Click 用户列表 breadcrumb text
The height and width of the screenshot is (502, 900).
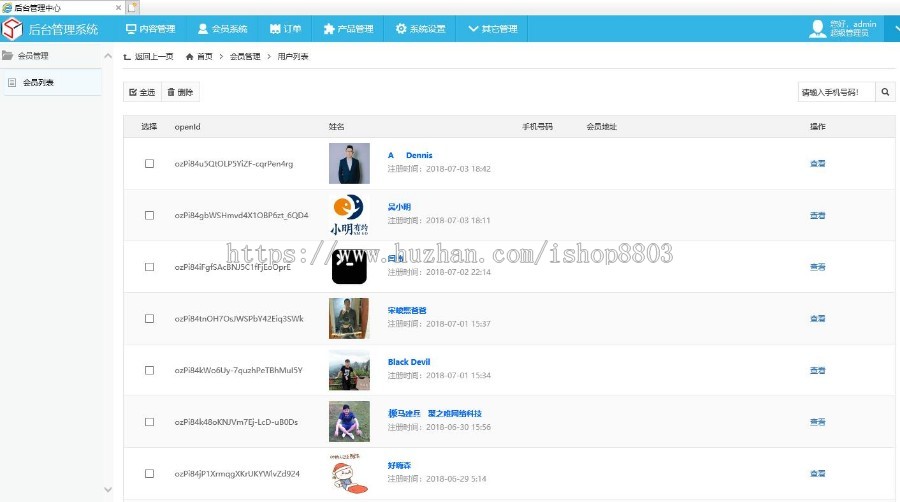pos(293,56)
